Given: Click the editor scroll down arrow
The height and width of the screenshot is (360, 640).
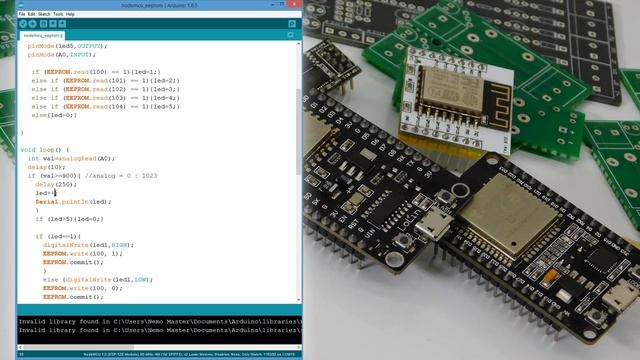Looking at the screenshot, I should point(299,300).
